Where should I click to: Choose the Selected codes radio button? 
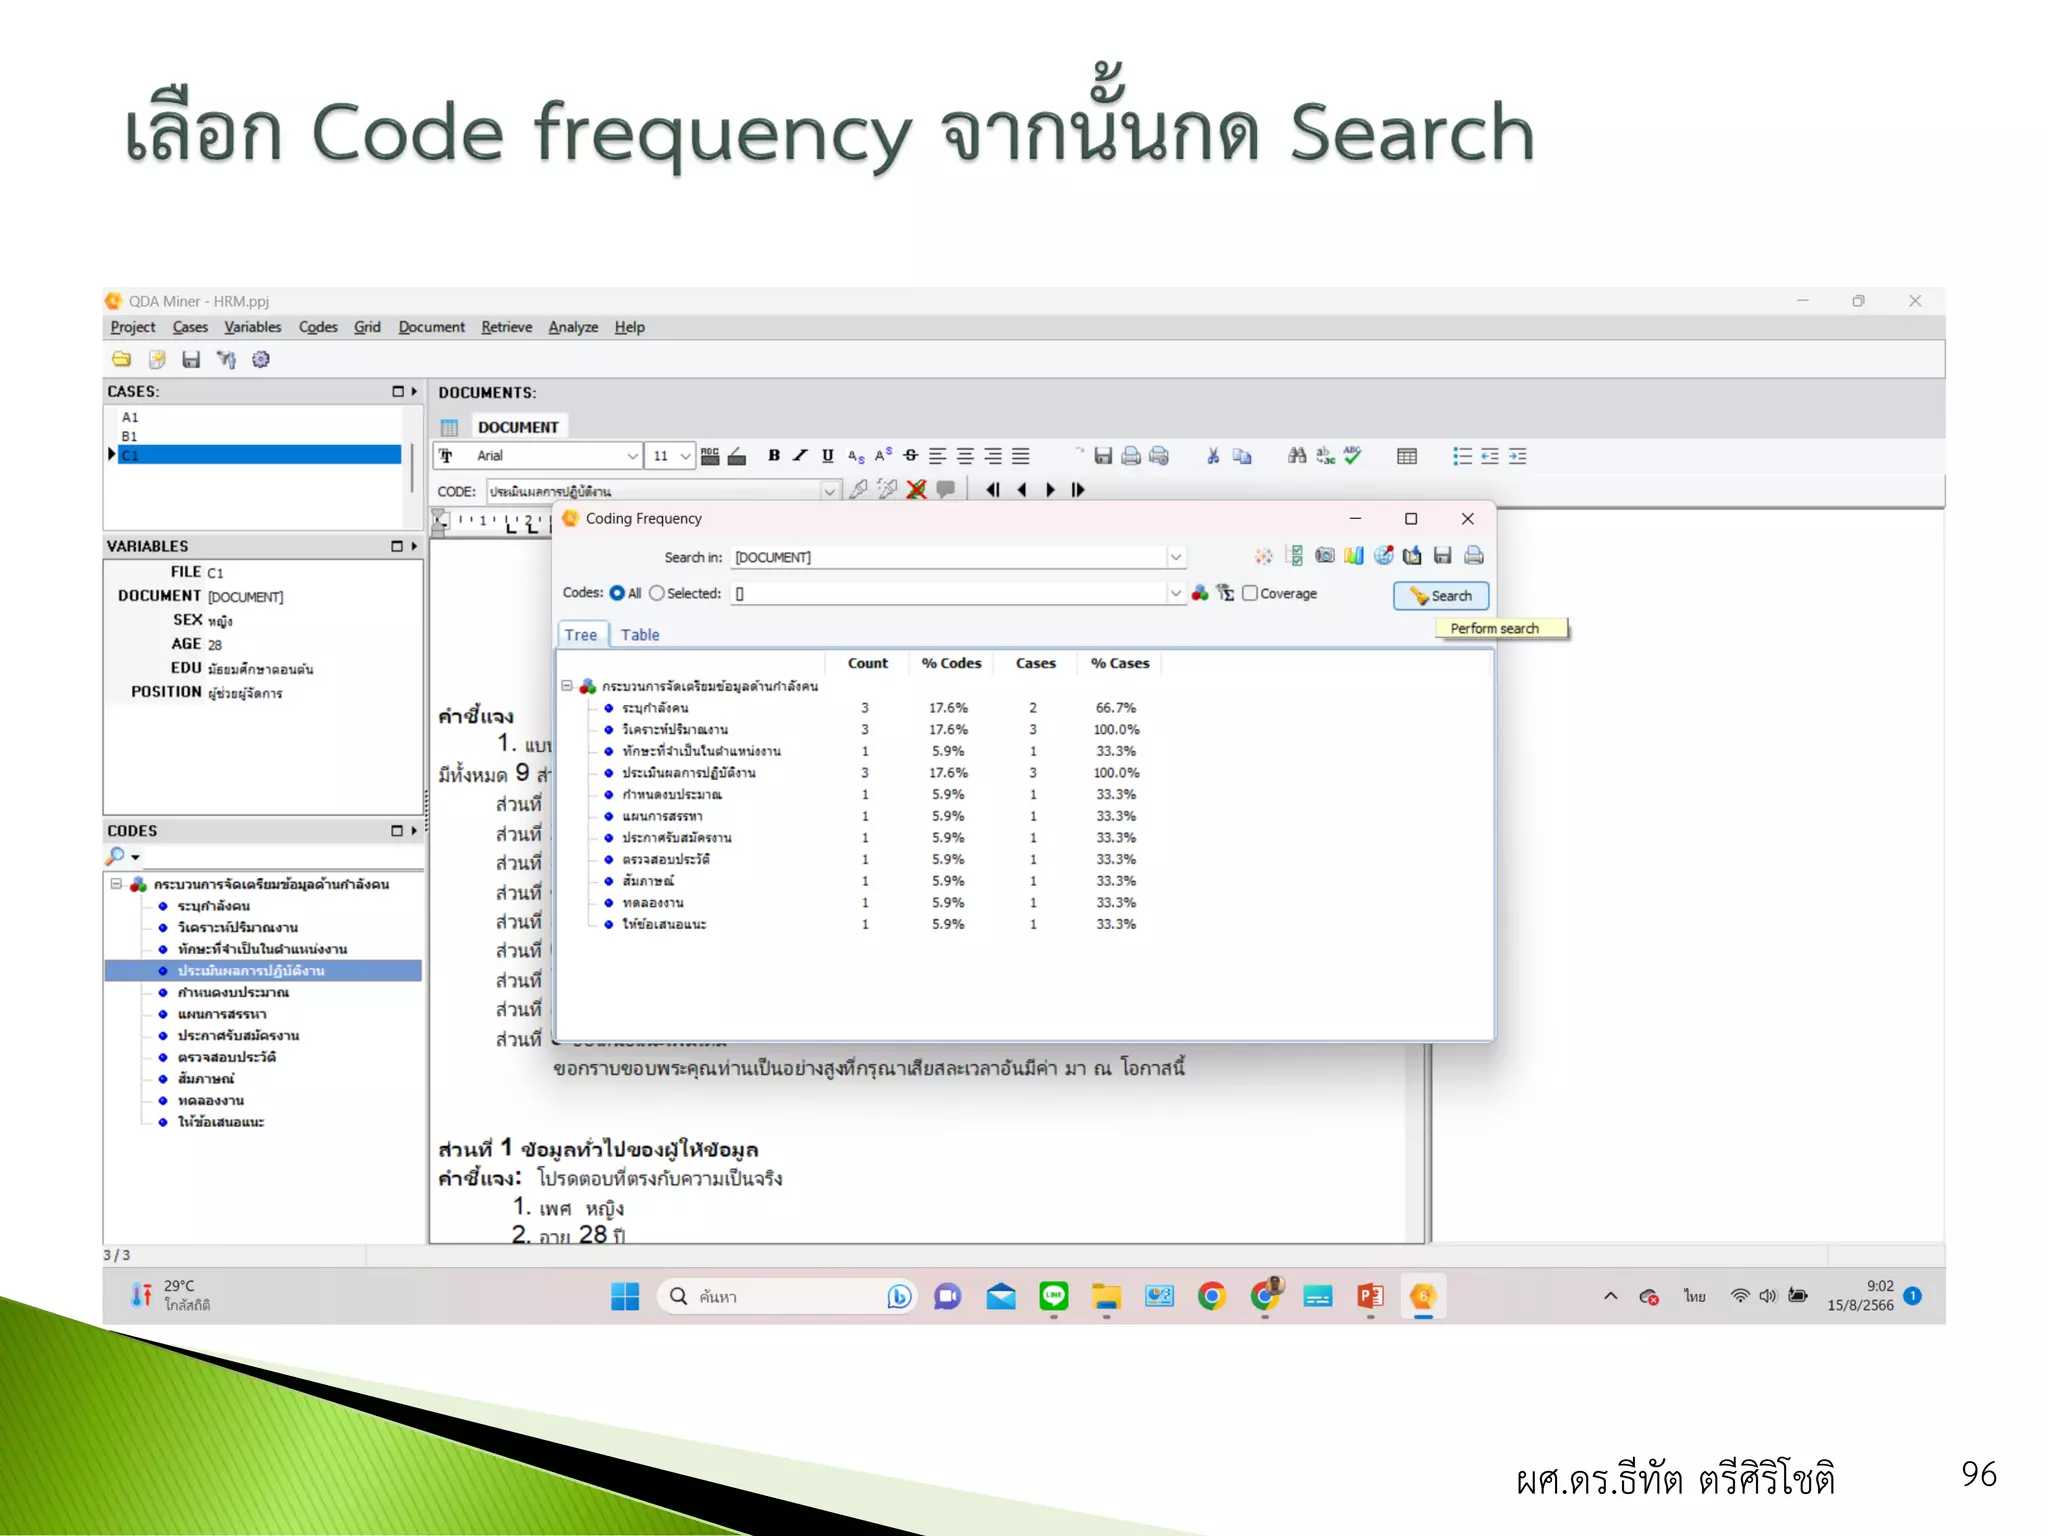657,593
